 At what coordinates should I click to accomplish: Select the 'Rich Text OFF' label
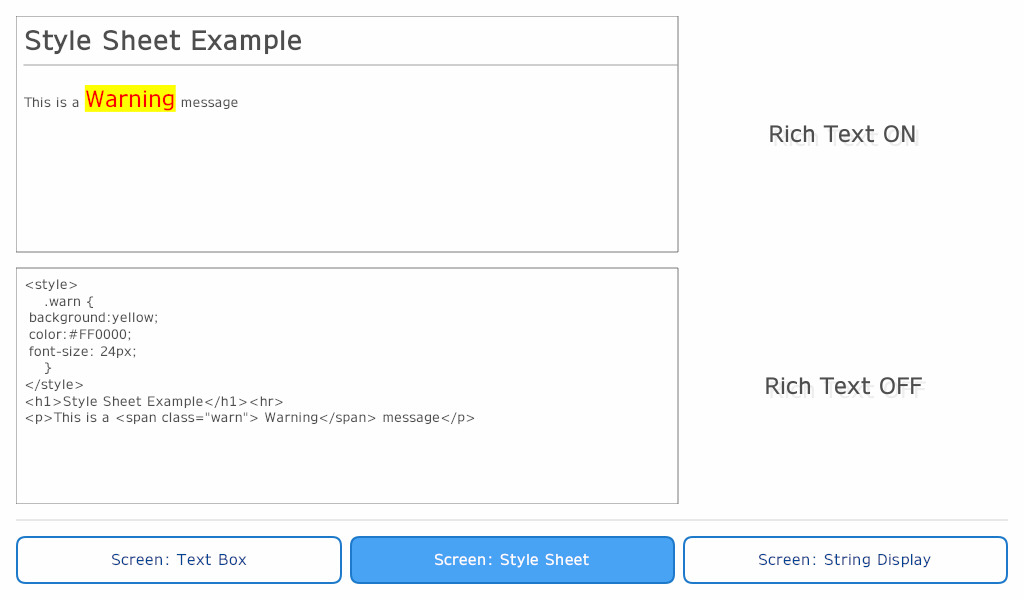843,386
